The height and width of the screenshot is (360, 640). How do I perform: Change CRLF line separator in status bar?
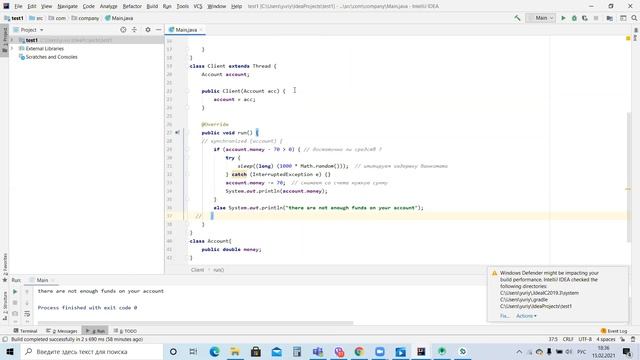click(x=568, y=339)
